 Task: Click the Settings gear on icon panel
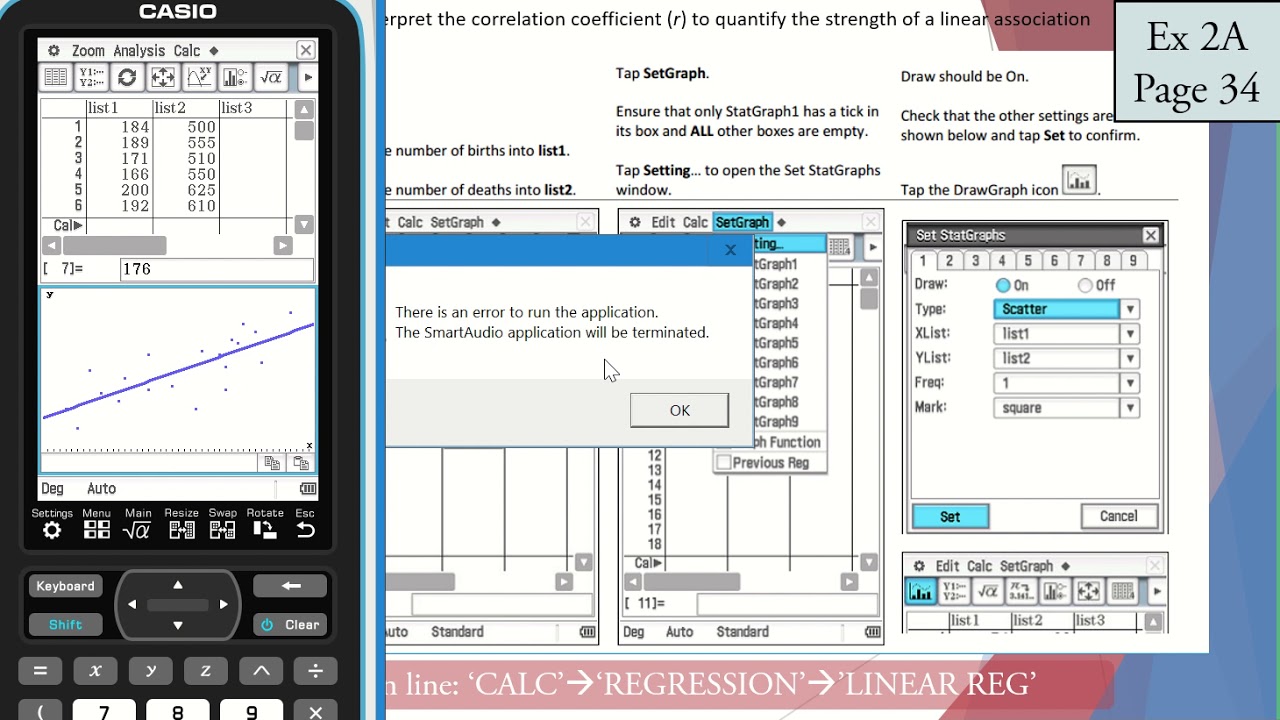coord(52,530)
